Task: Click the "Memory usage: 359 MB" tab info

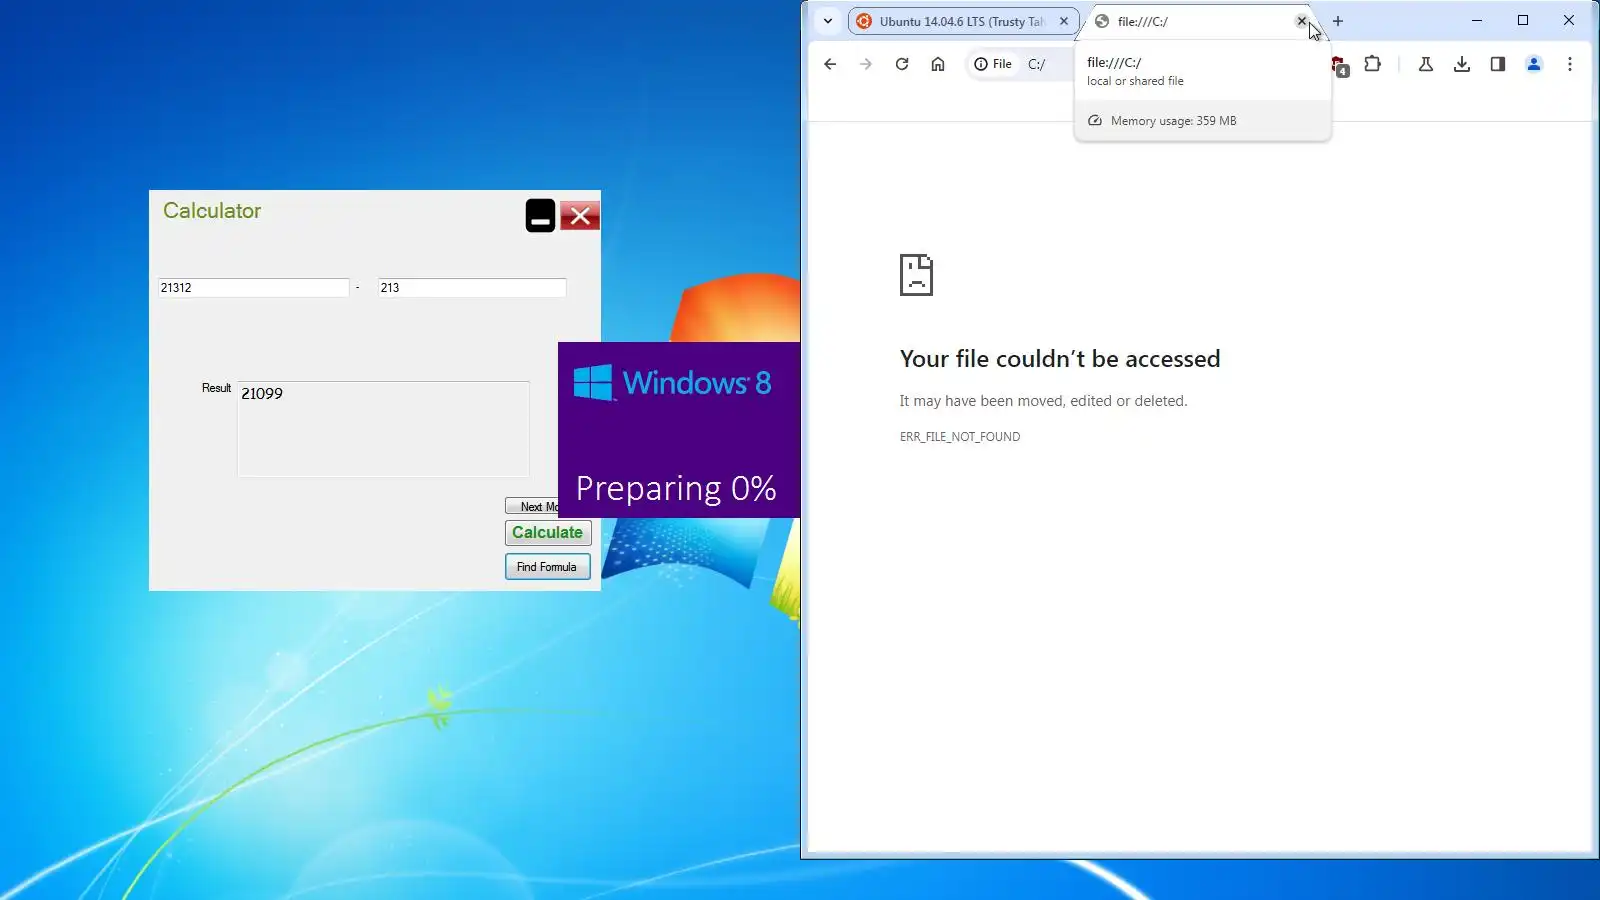Action: pyautogui.click(x=1173, y=121)
